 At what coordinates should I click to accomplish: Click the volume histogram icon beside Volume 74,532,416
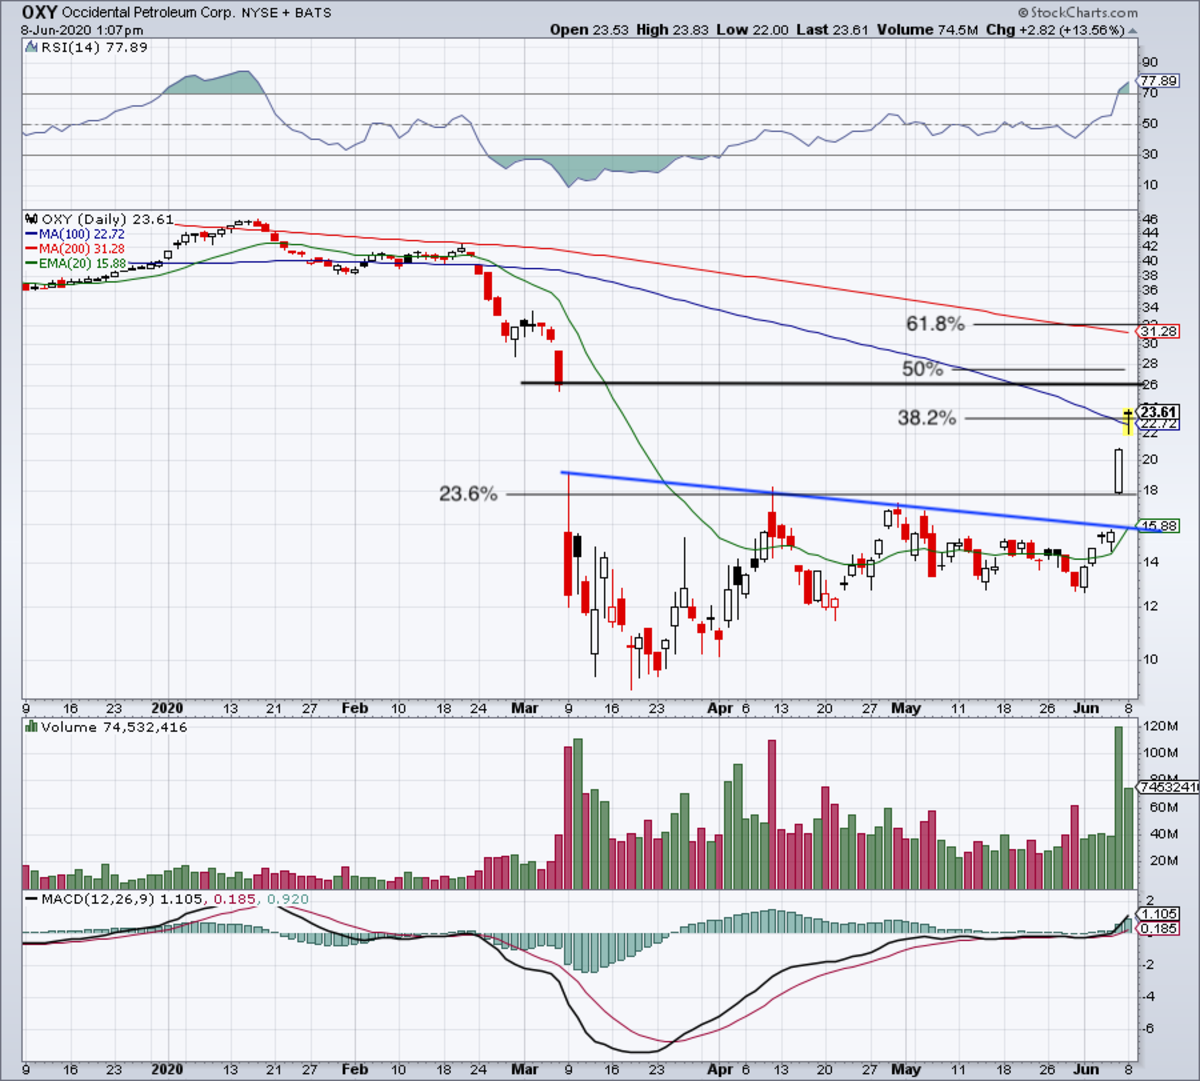pyautogui.click(x=30, y=727)
